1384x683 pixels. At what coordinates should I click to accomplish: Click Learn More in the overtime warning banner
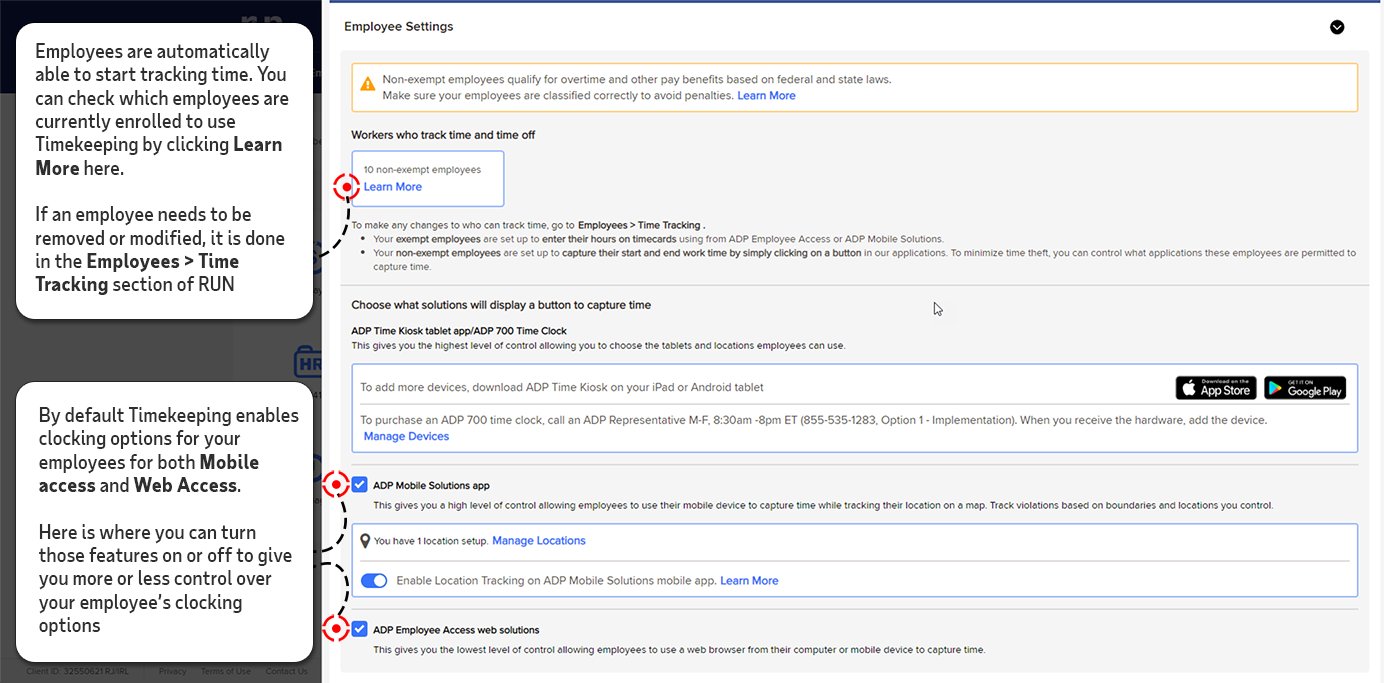766,95
